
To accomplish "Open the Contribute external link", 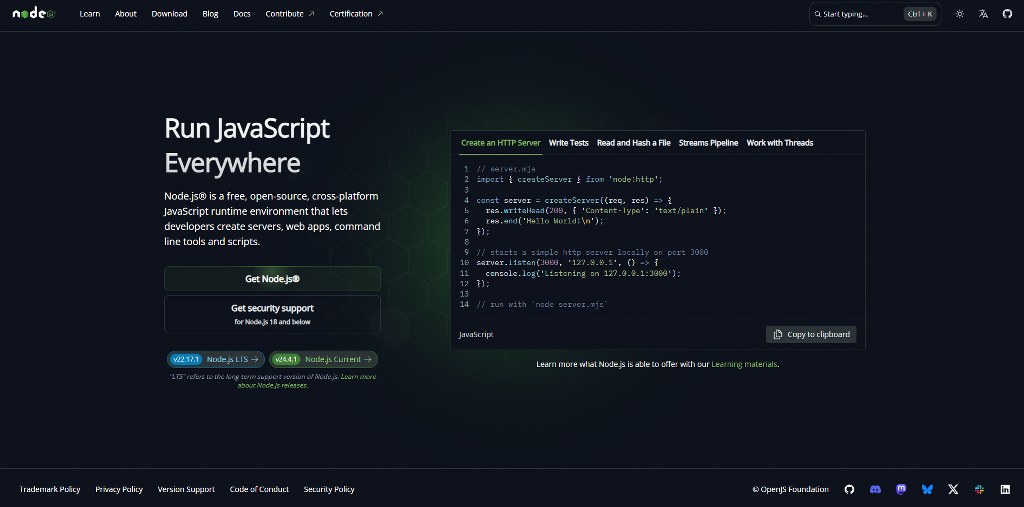I will click(x=290, y=14).
